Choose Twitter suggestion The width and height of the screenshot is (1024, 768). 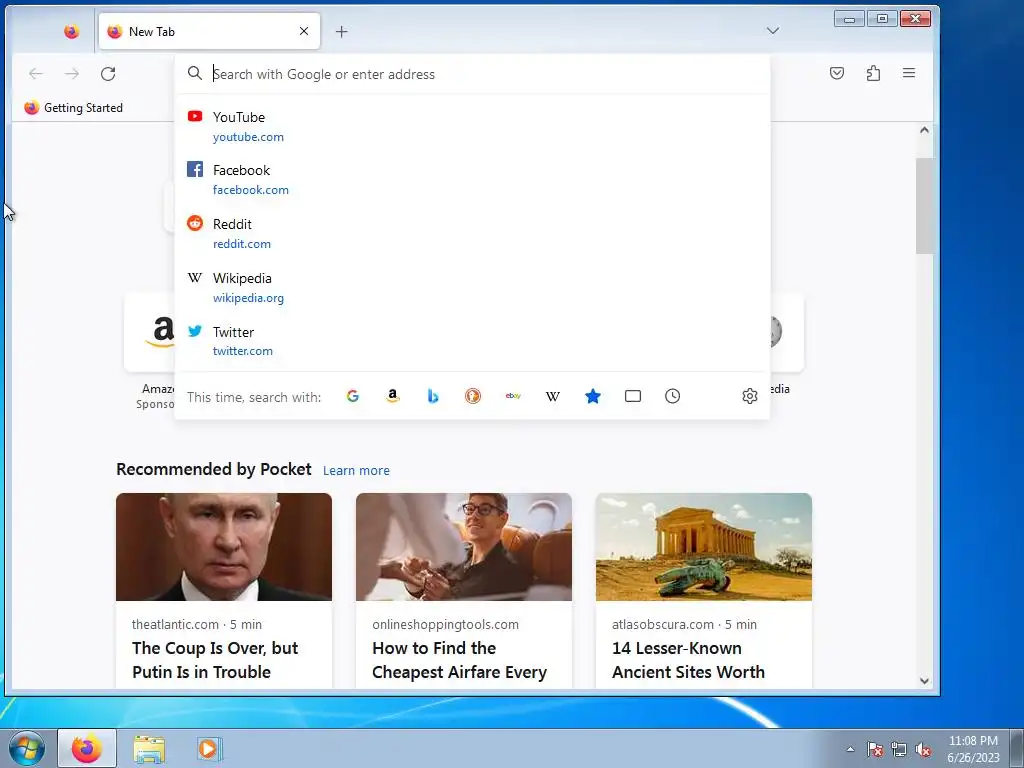coord(472,341)
